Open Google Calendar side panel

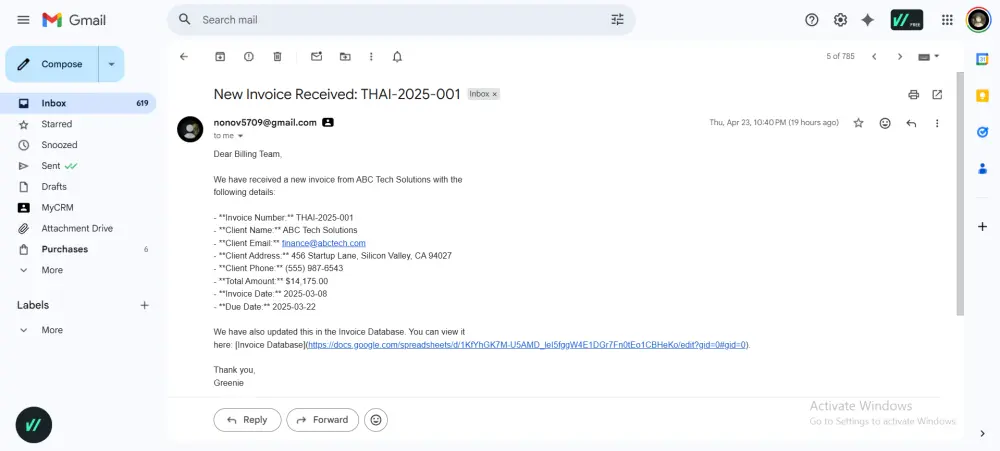[x=982, y=59]
